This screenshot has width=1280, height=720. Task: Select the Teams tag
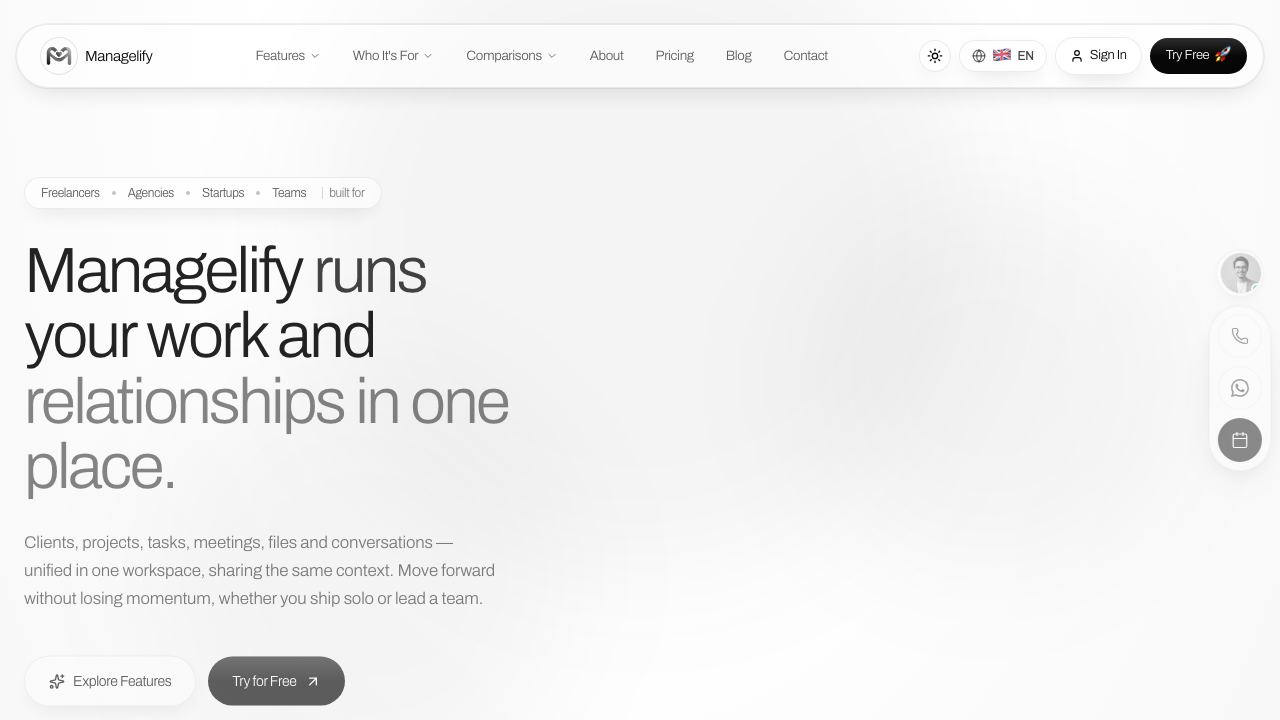[289, 193]
